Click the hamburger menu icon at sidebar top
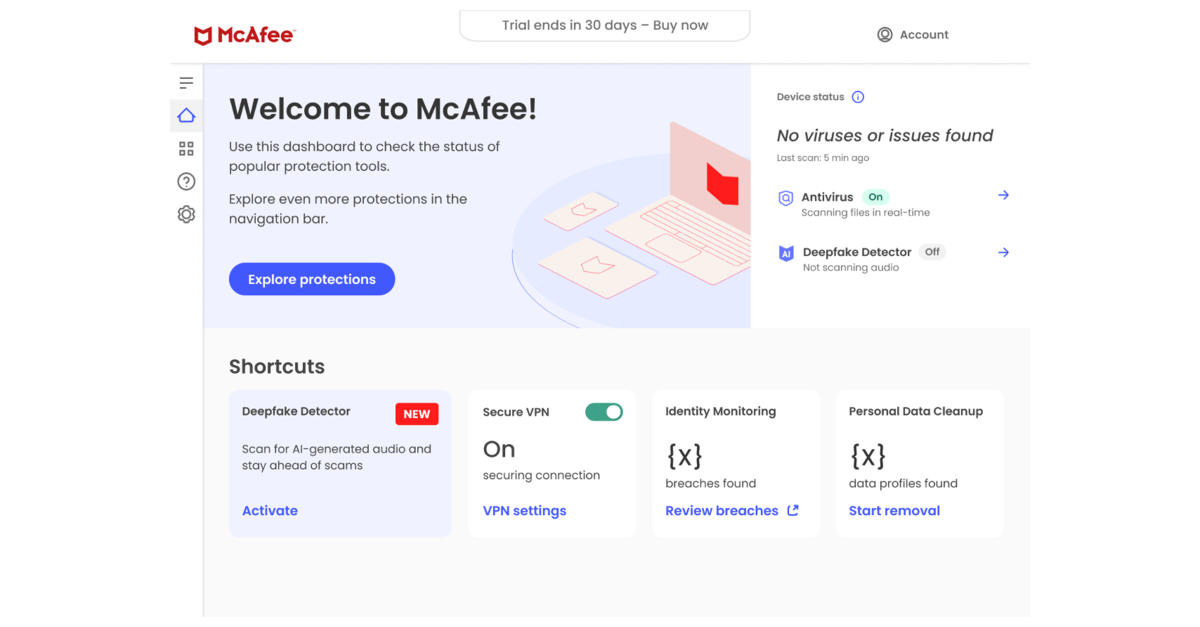 pos(186,82)
